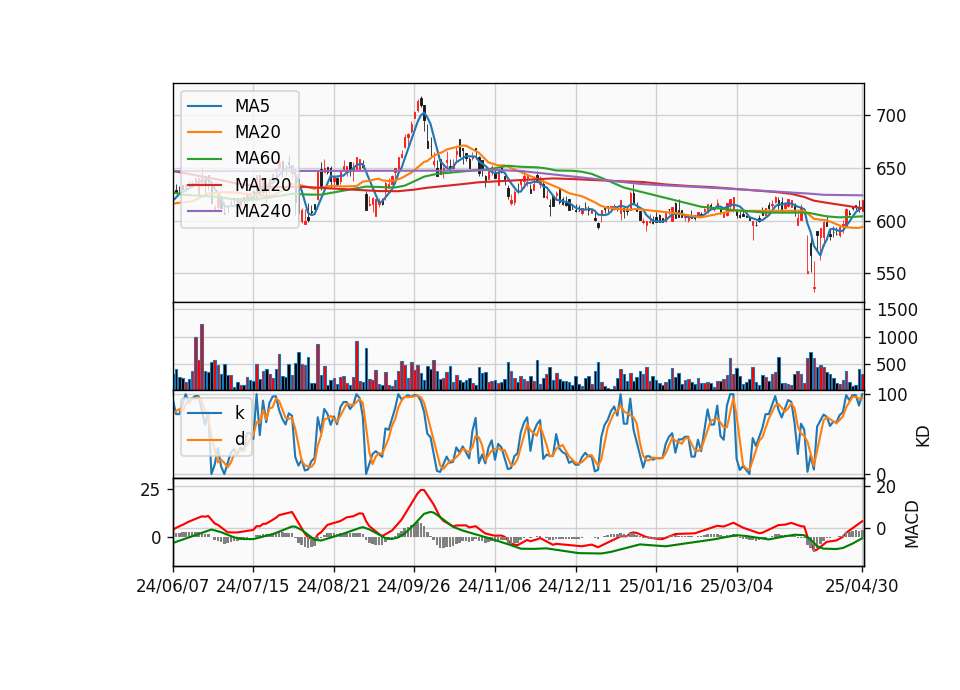
Task: Click the orange MA20 legend line sample
Action: (204, 132)
